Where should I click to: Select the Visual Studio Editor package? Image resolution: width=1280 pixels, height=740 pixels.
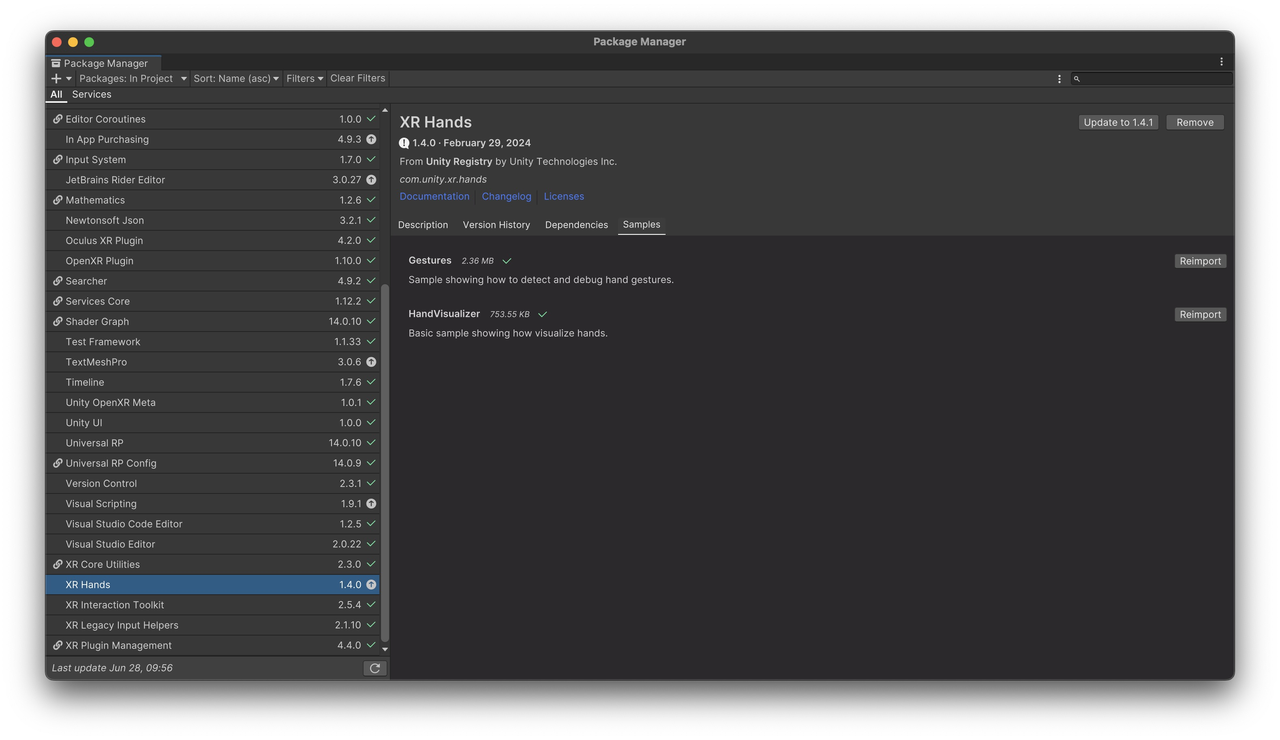click(x=213, y=544)
